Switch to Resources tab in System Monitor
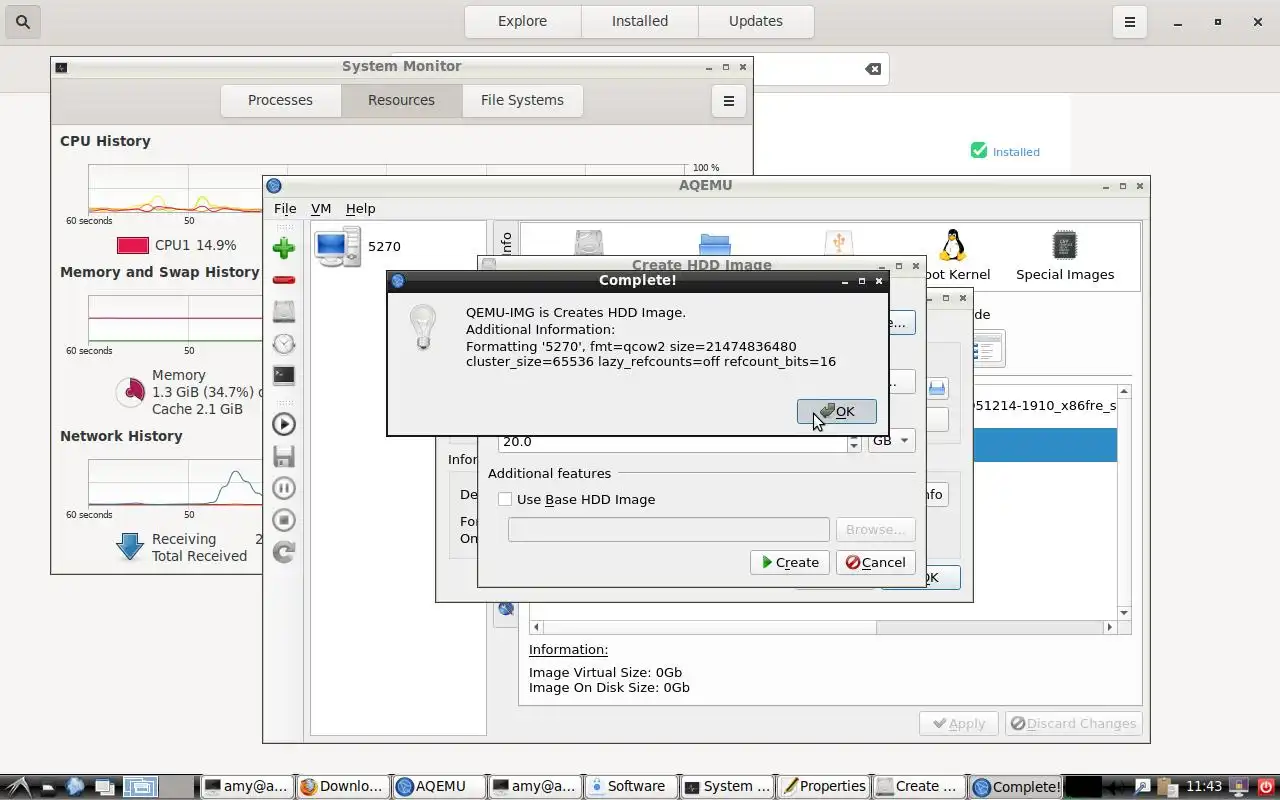Viewport: 1280px width, 800px height. [401, 100]
